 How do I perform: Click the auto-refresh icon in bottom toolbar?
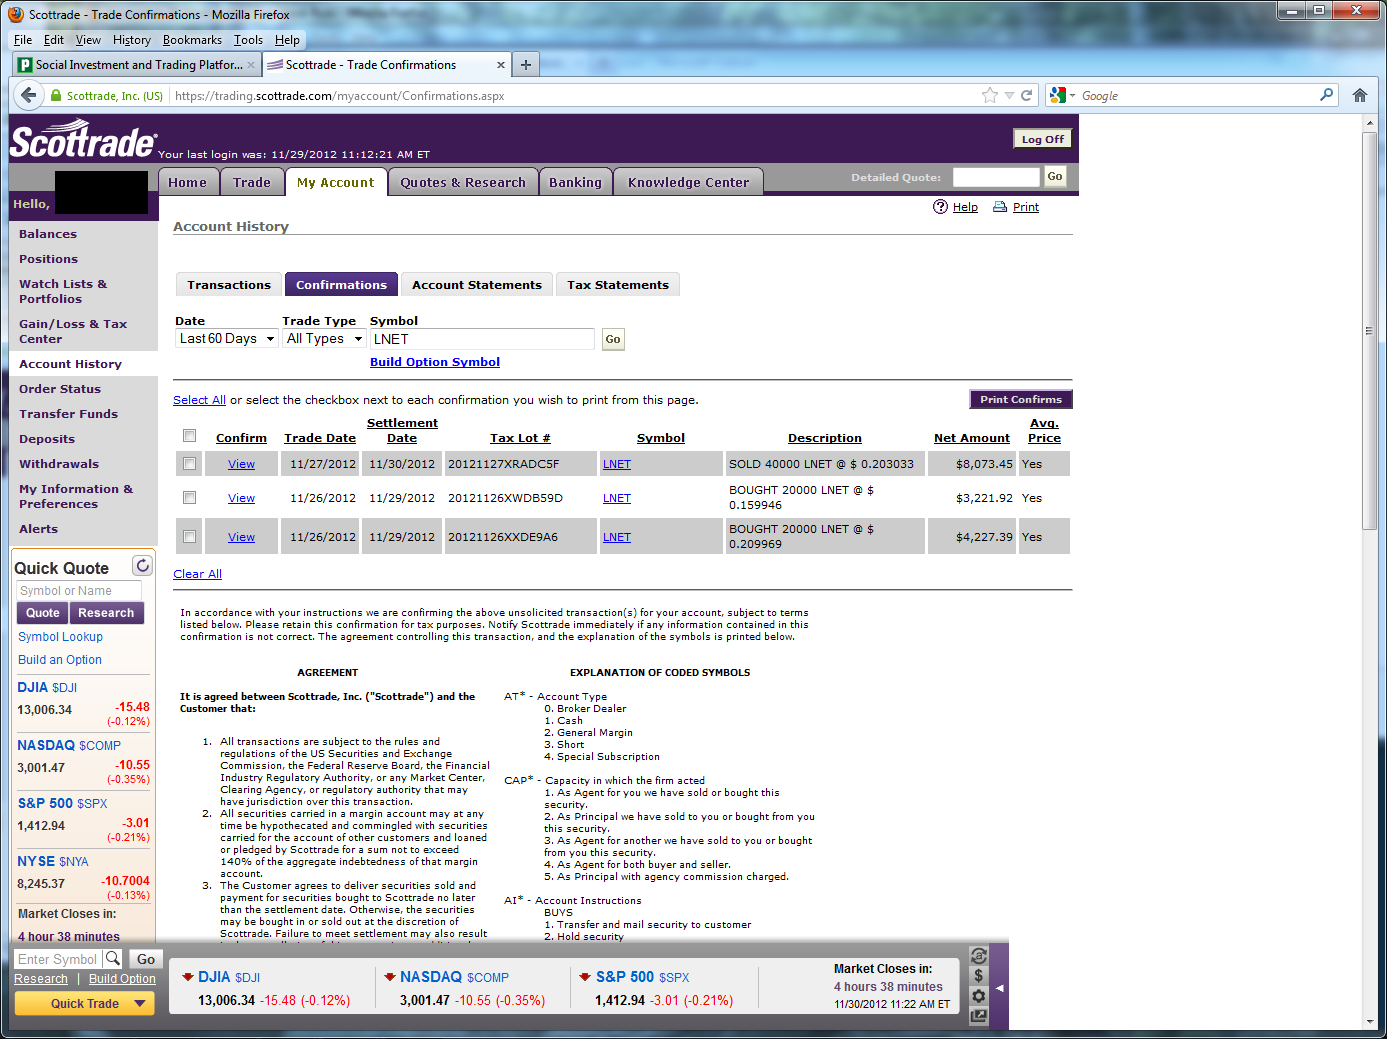978,956
